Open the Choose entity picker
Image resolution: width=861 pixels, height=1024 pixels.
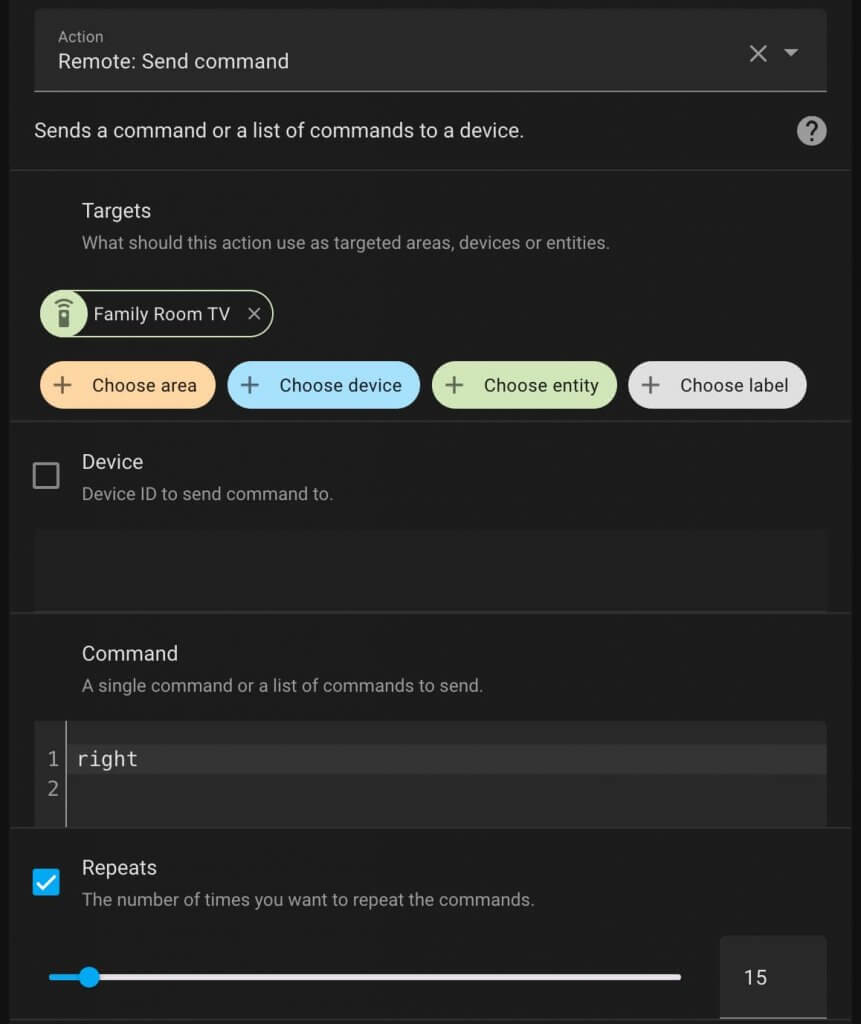click(524, 384)
